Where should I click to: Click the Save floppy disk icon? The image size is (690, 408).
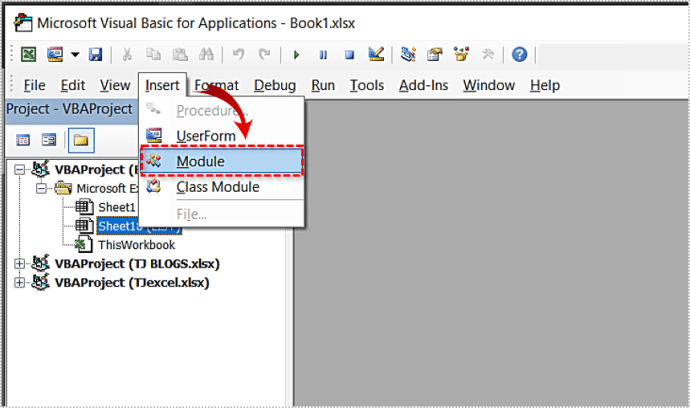95,55
